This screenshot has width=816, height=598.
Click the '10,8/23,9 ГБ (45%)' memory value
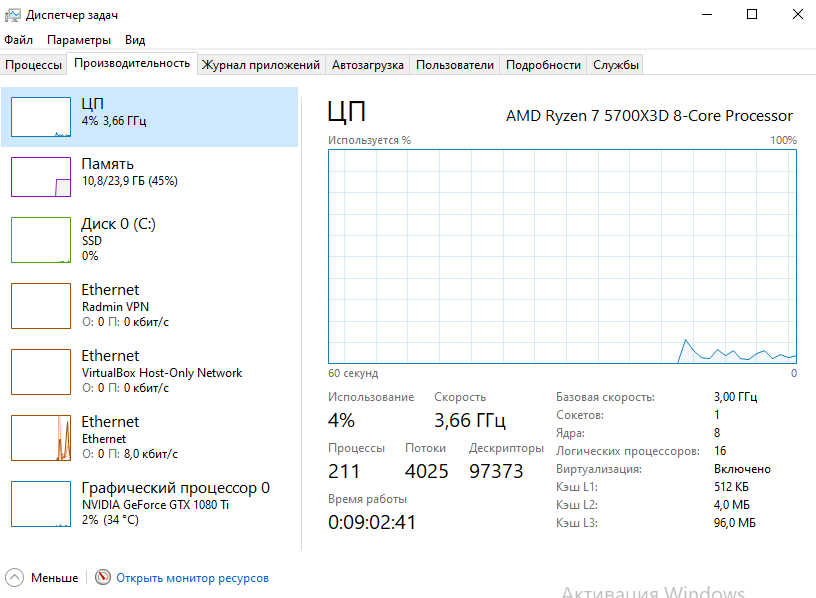coord(130,181)
